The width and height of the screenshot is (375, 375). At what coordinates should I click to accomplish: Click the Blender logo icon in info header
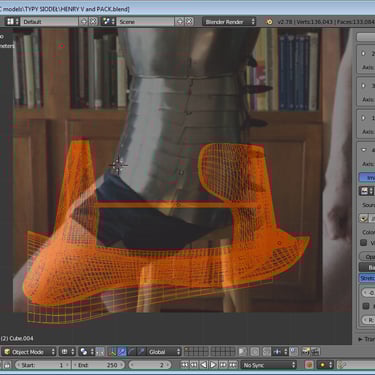tap(269, 22)
